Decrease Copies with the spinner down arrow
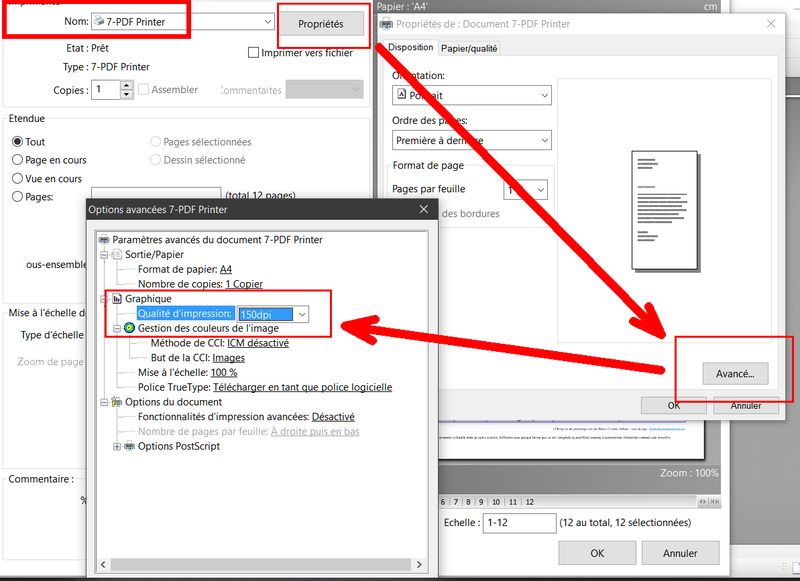 point(127,94)
